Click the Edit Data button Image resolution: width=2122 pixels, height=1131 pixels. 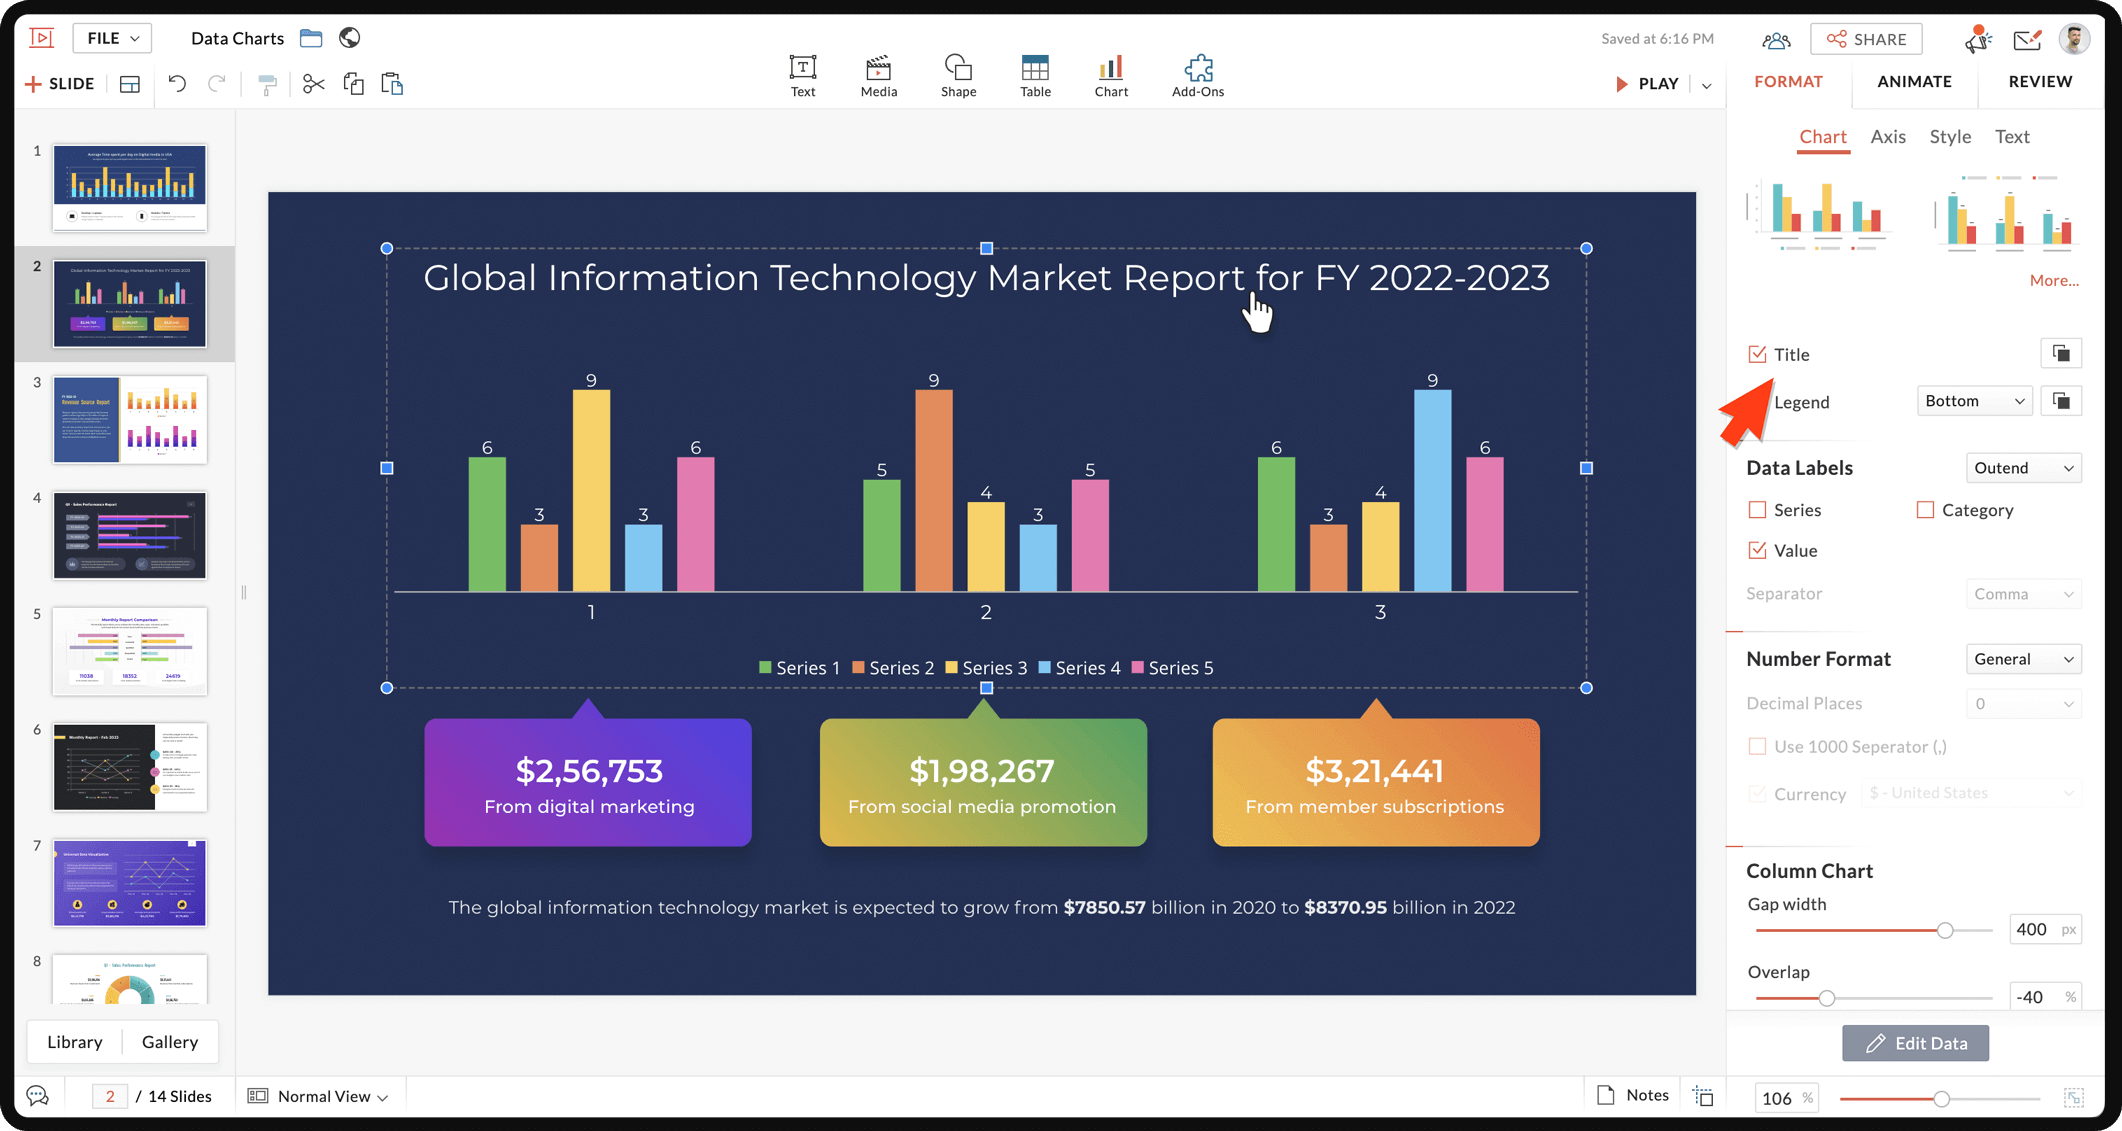point(1915,1043)
